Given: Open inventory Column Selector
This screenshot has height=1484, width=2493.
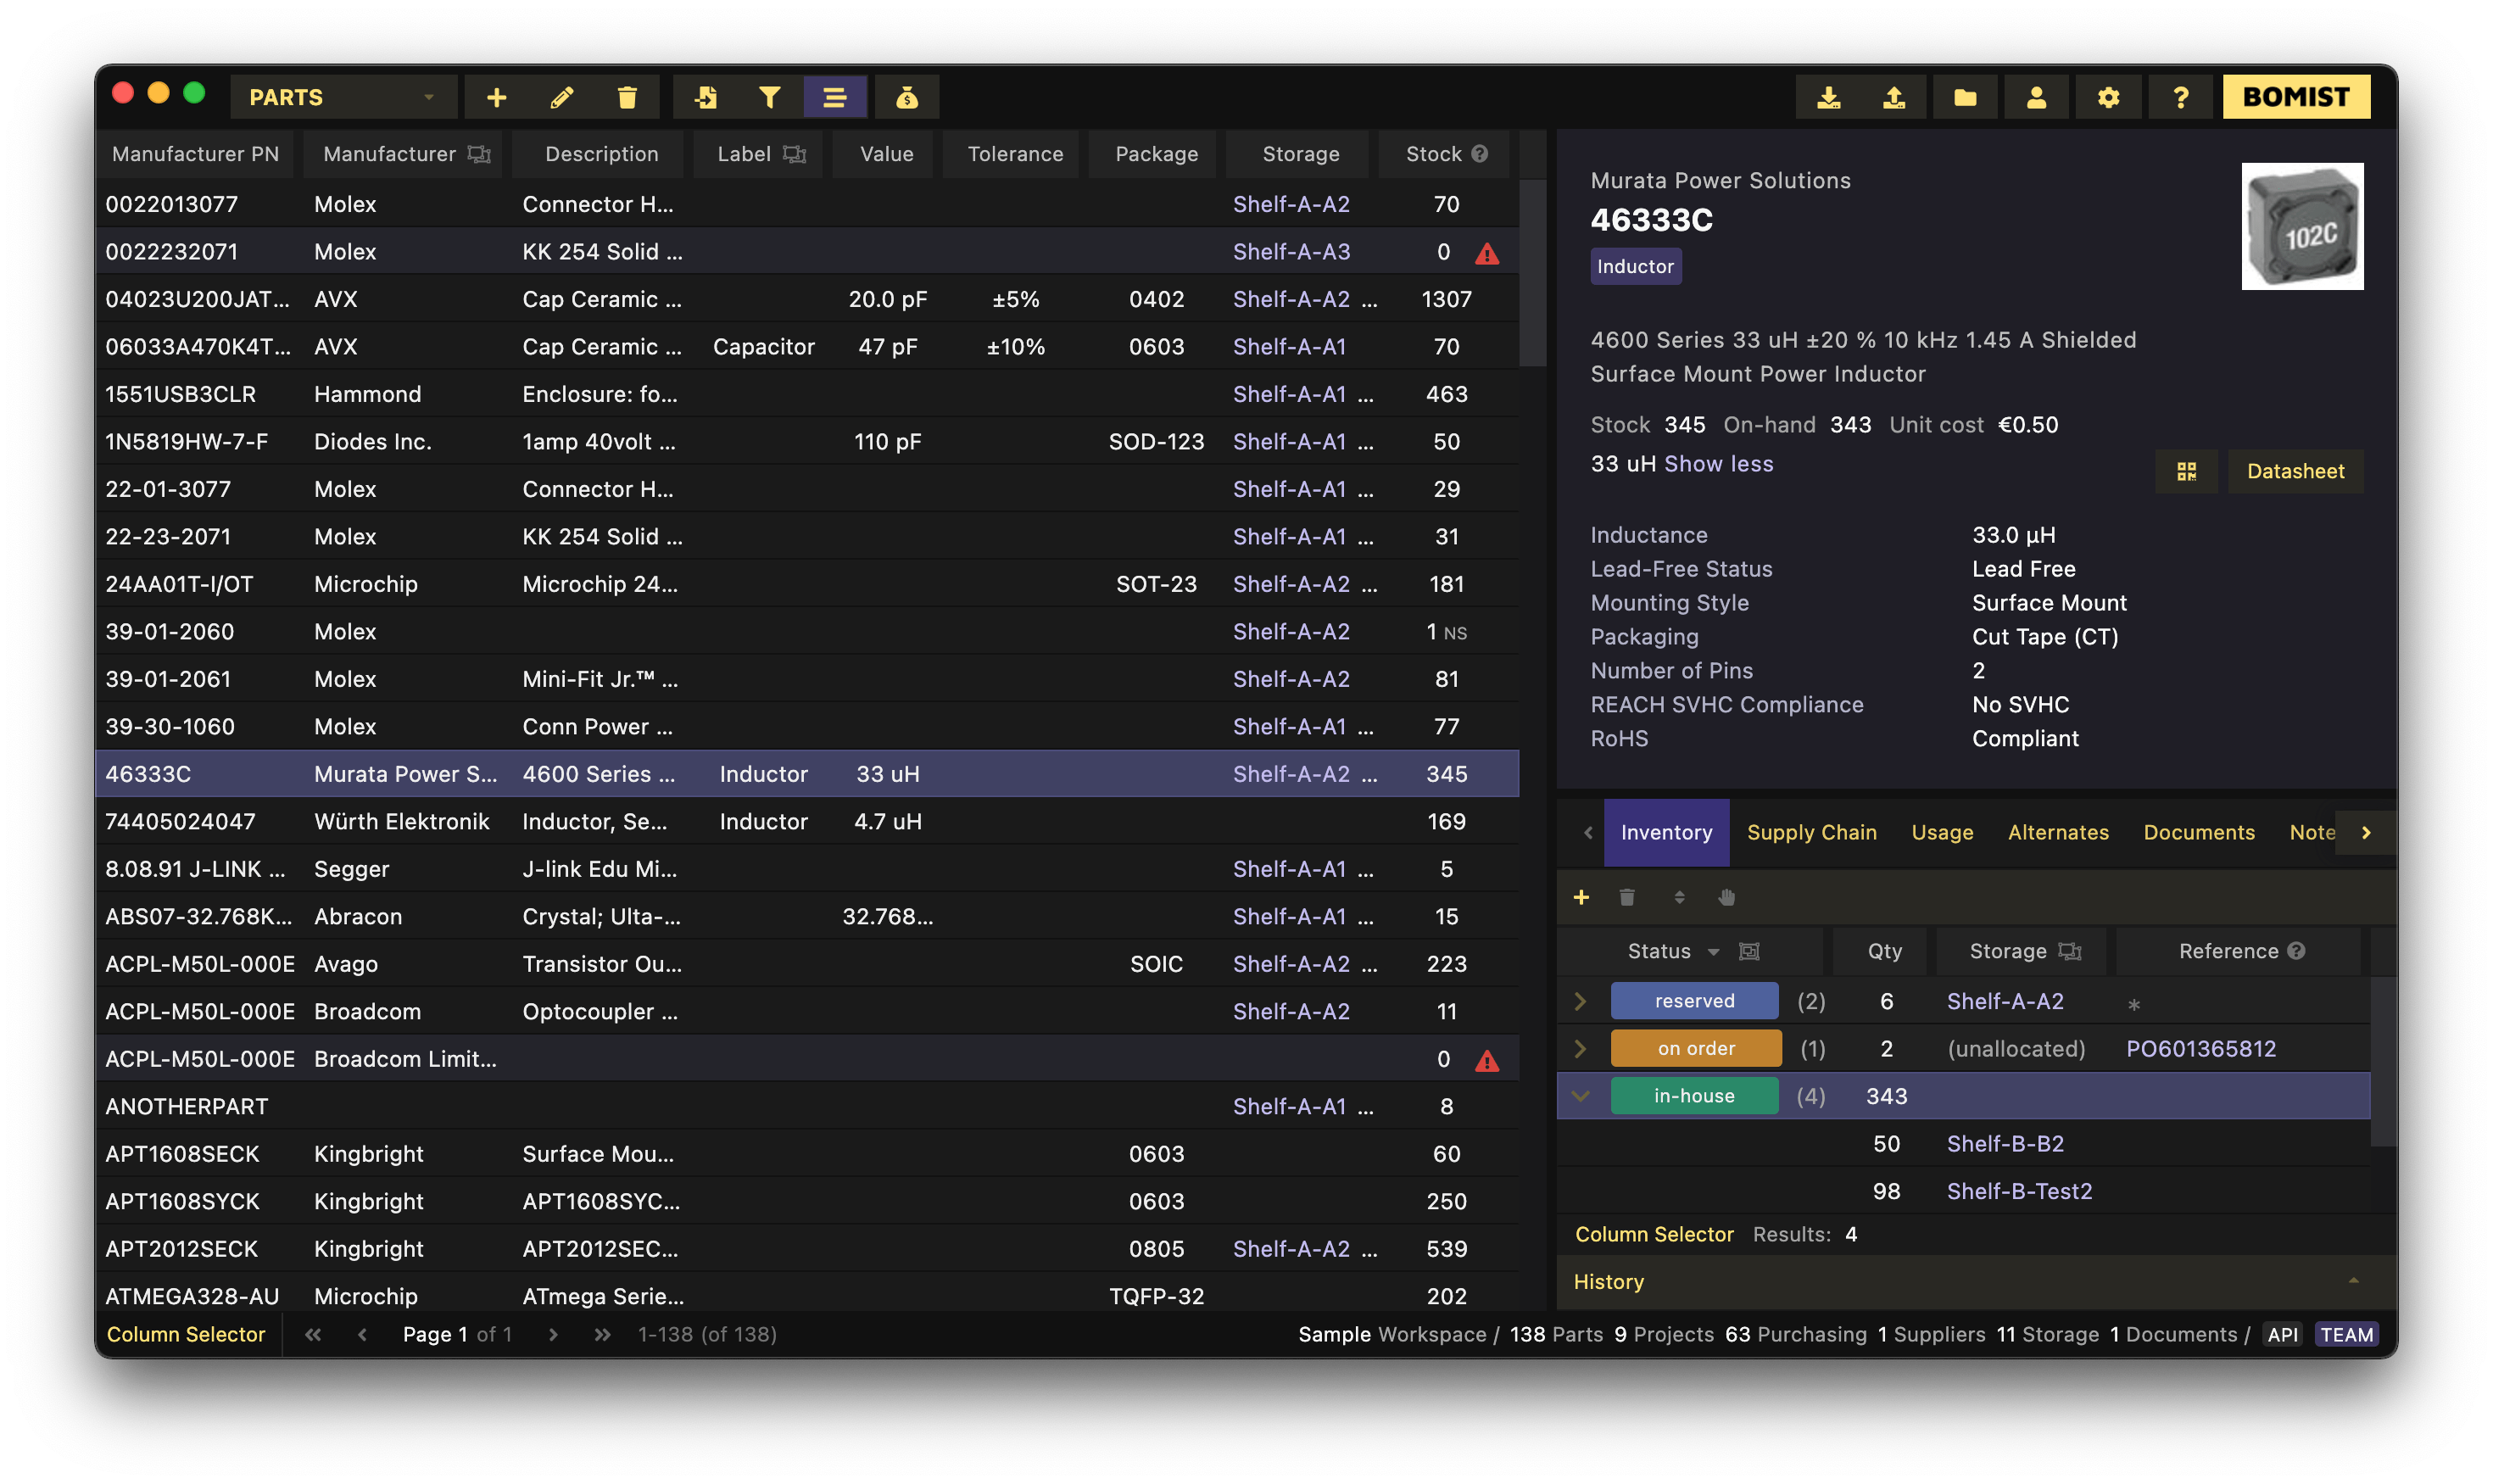Looking at the screenshot, I should click(x=1653, y=1234).
